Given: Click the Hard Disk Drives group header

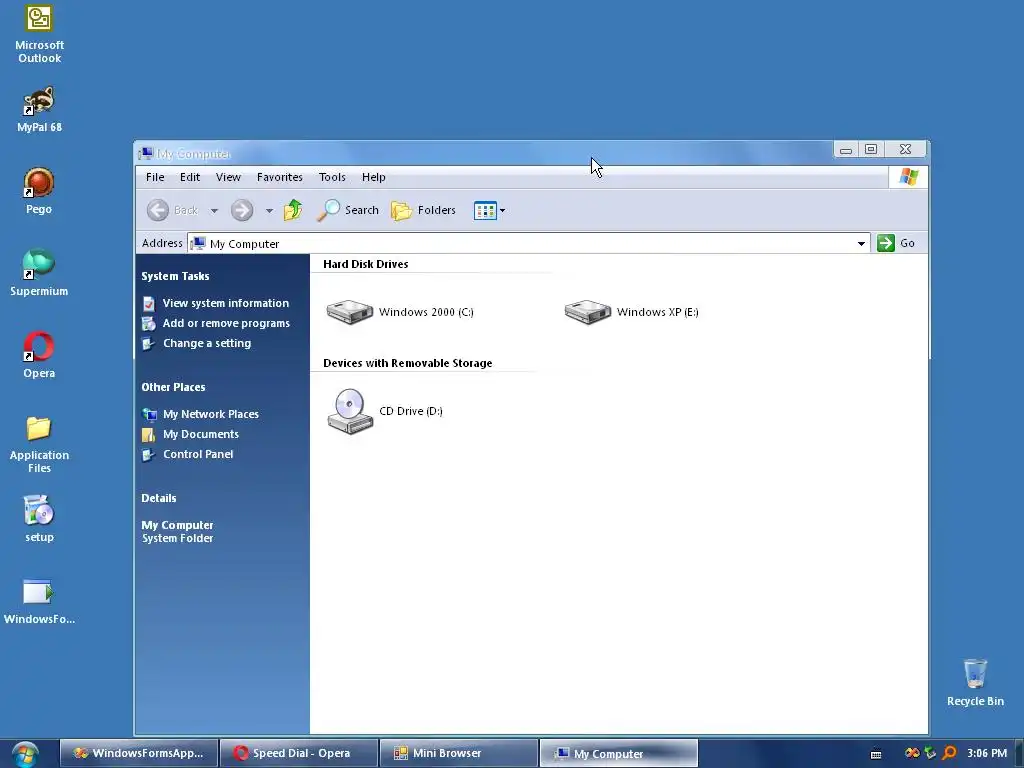Looking at the screenshot, I should point(366,264).
